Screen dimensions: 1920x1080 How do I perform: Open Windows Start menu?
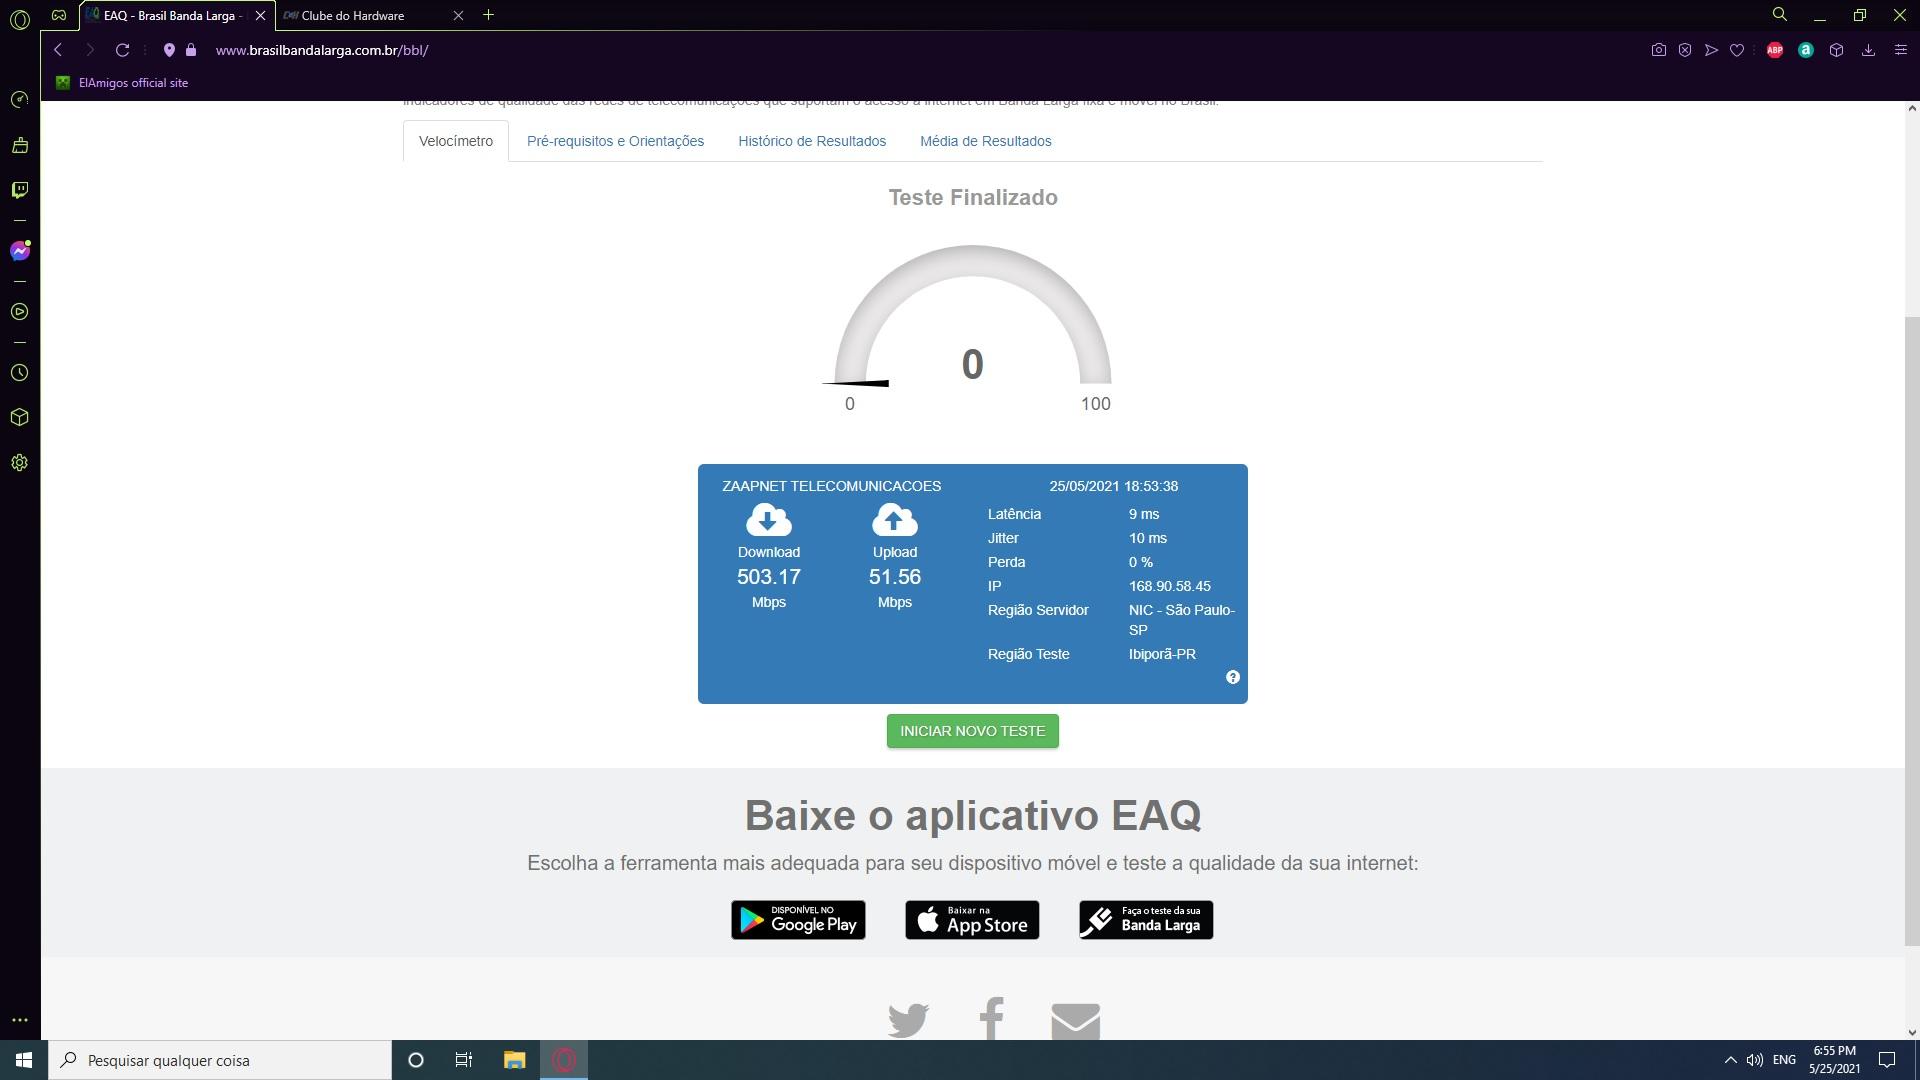(x=24, y=1060)
